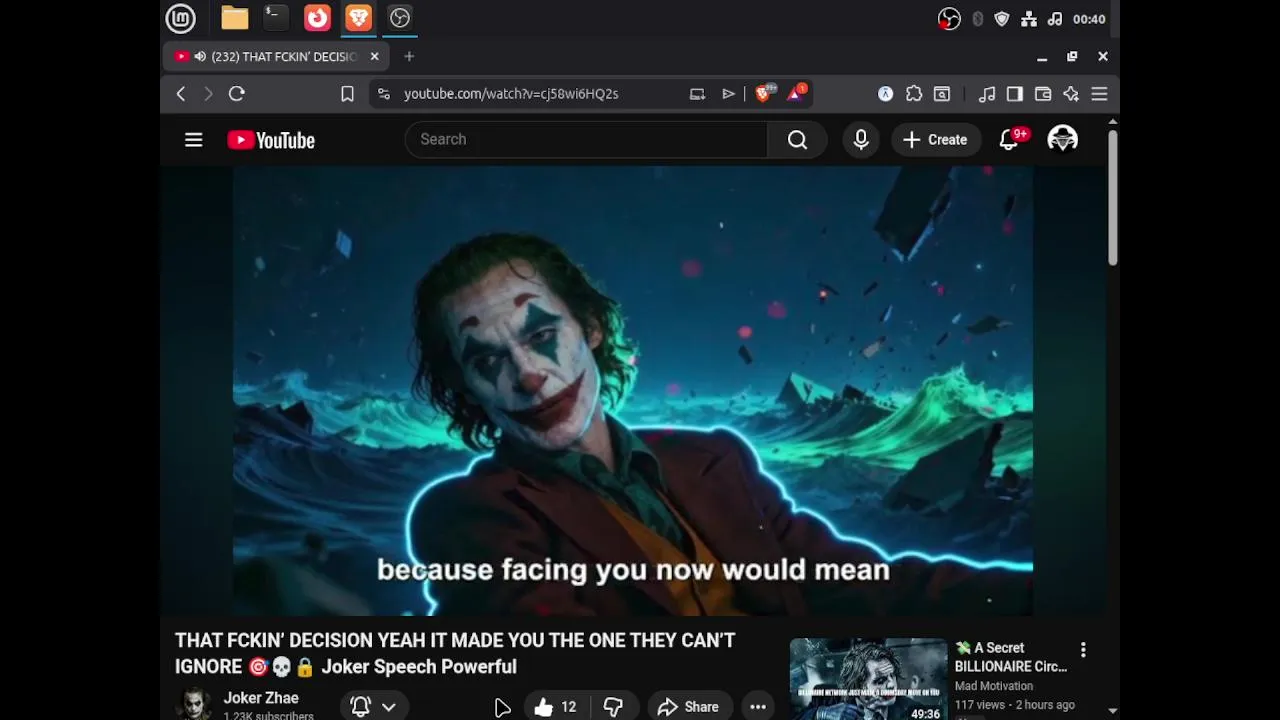This screenshot has width=1280, height=720.
Task: Go to the YouTube home logo
Action: click(x=271, y=140)
